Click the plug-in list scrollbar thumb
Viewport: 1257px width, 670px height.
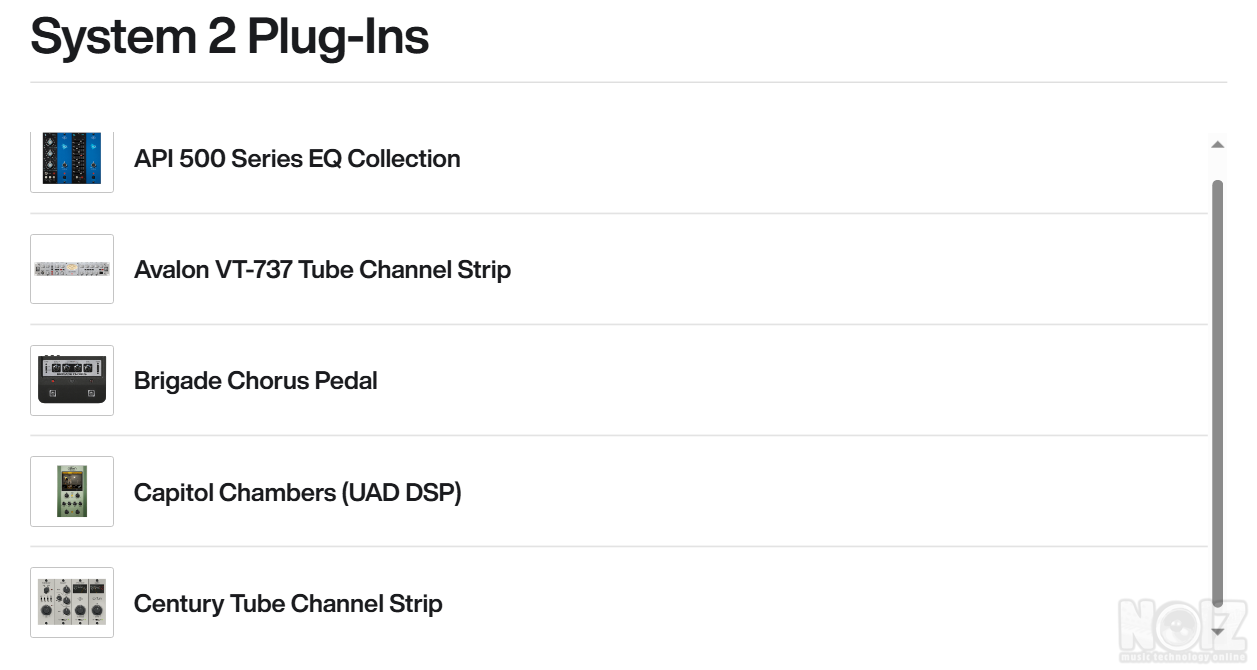(x=1217, y=390)
